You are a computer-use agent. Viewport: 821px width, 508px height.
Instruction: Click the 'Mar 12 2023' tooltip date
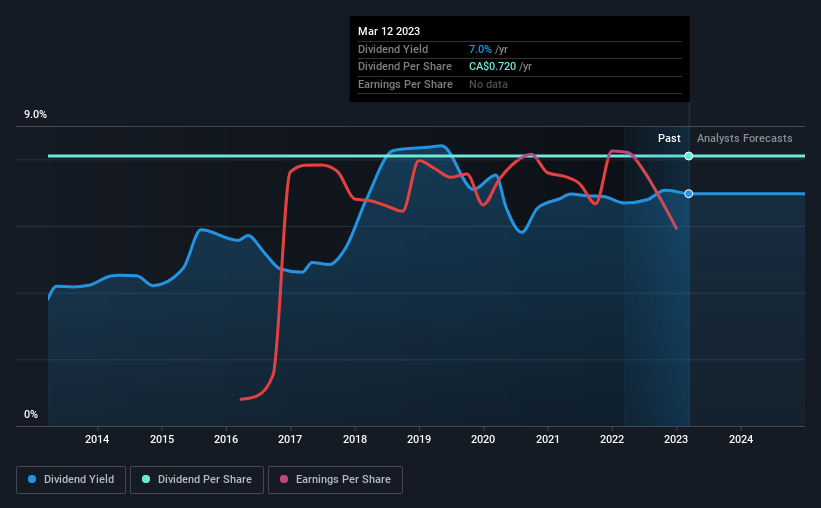(389, 31)
